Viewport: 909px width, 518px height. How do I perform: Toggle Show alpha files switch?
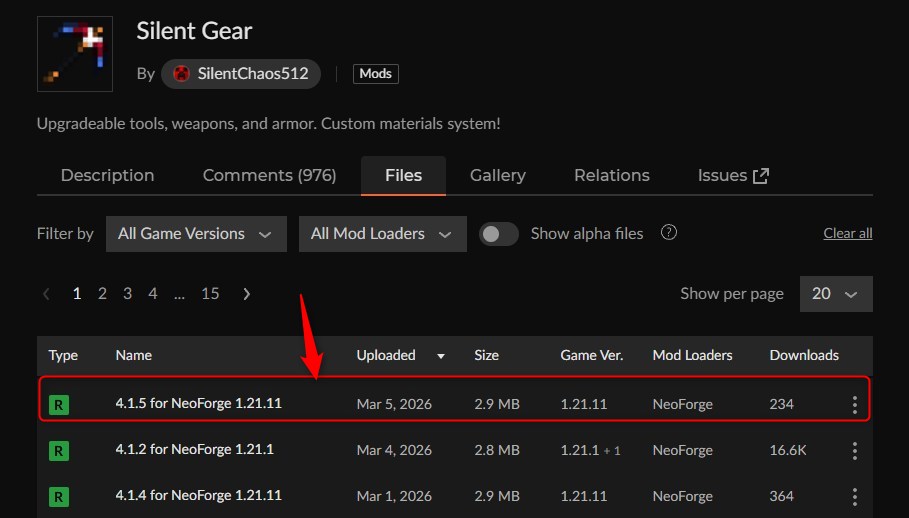click(499, 234)
